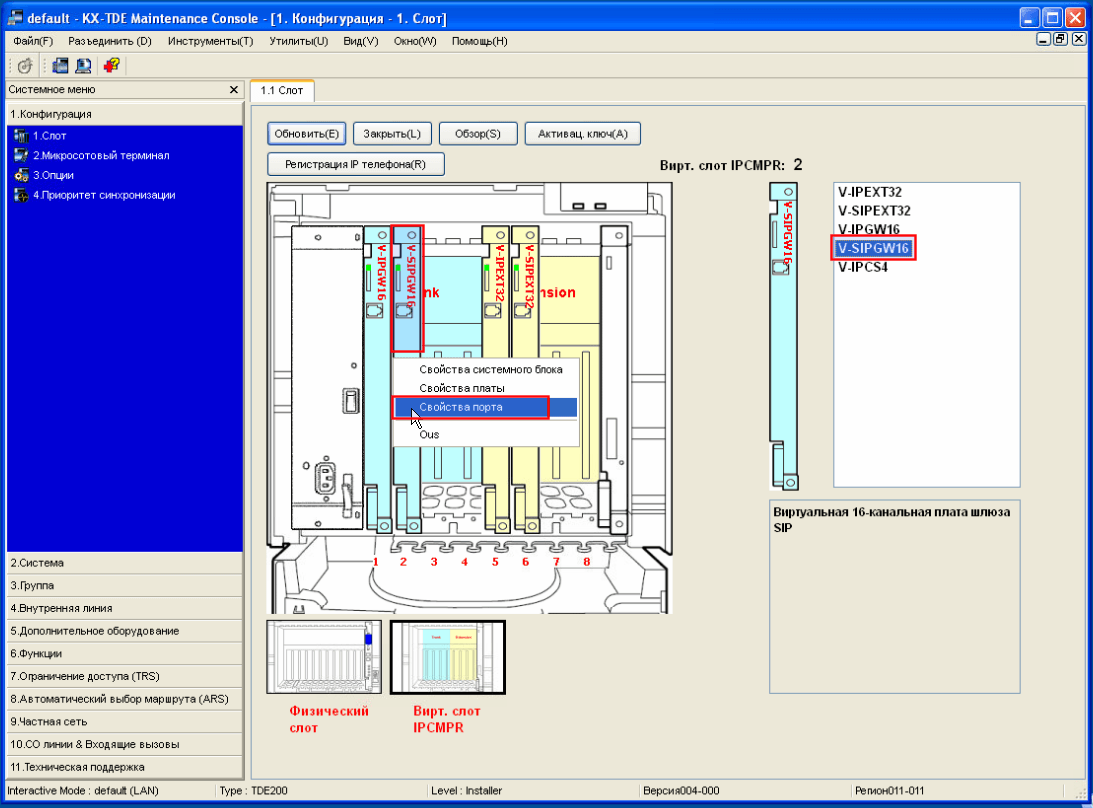Switch to the 1.1 Слот tab
The height and width of the screenshot is (808, 1093).
(282, 91)
